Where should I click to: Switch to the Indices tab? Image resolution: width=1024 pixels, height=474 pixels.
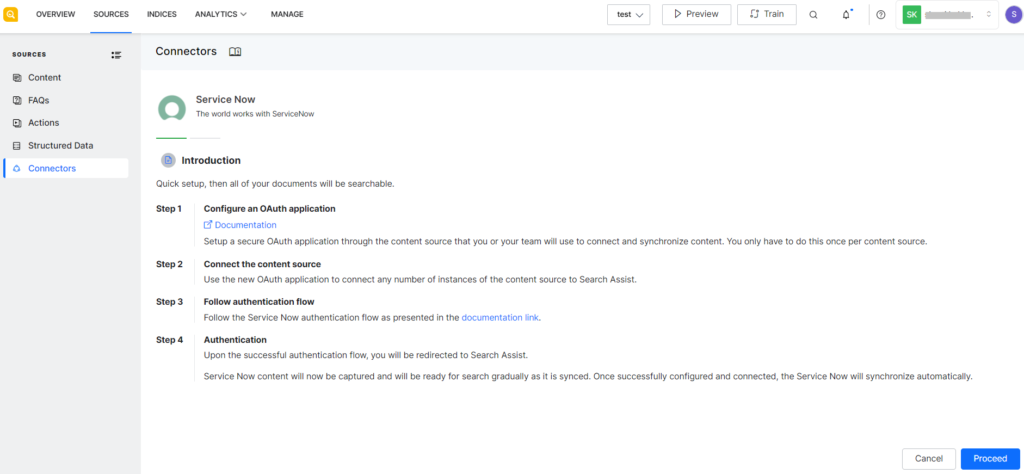click(x=161, y=14)
